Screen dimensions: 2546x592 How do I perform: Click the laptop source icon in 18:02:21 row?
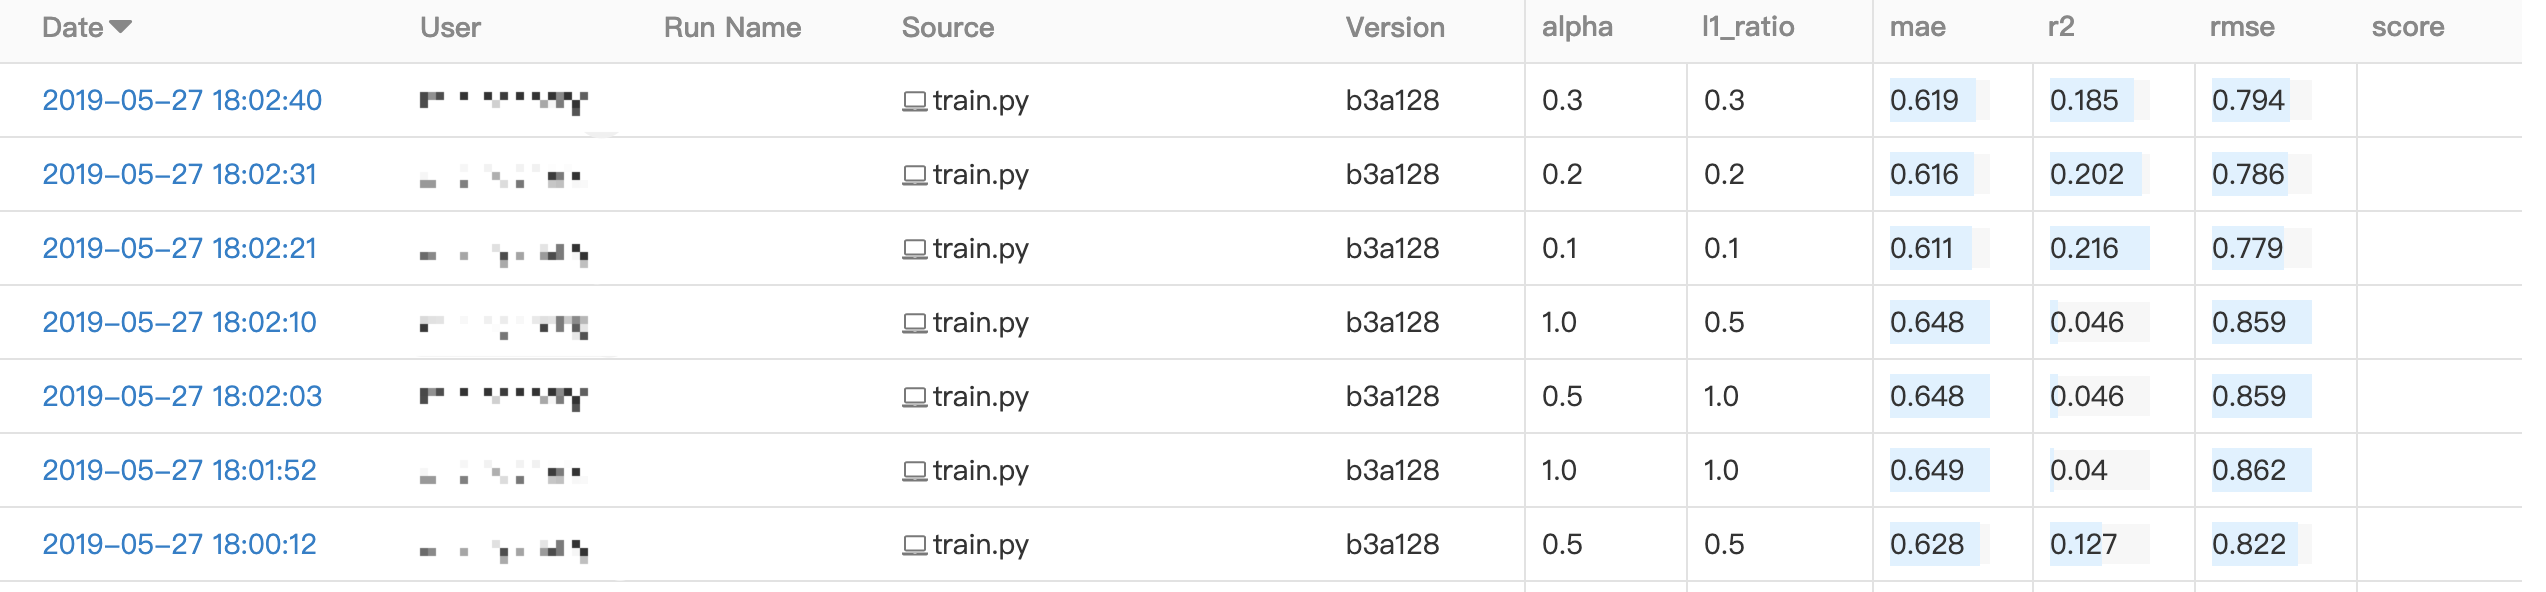point(914,249)
